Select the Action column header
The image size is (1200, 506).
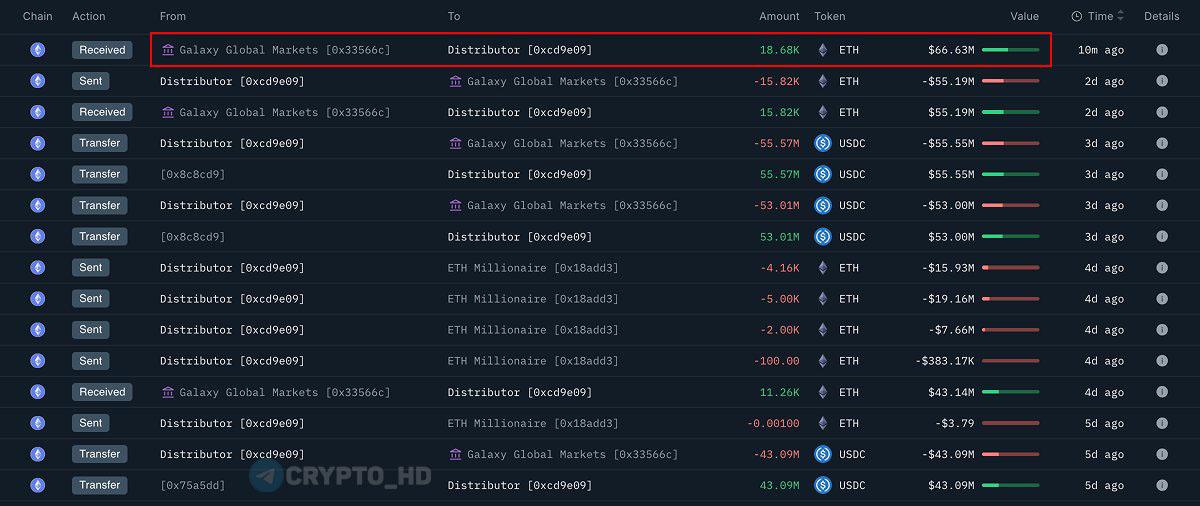pyautogui.click(x=89, y=16)
